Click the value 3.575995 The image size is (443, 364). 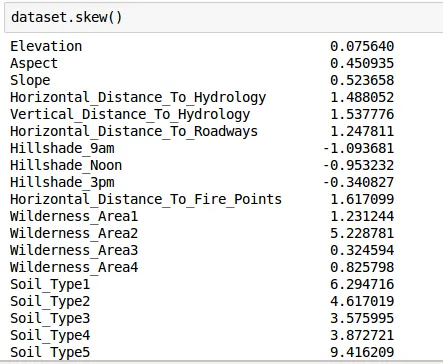(x=362, y=318)
